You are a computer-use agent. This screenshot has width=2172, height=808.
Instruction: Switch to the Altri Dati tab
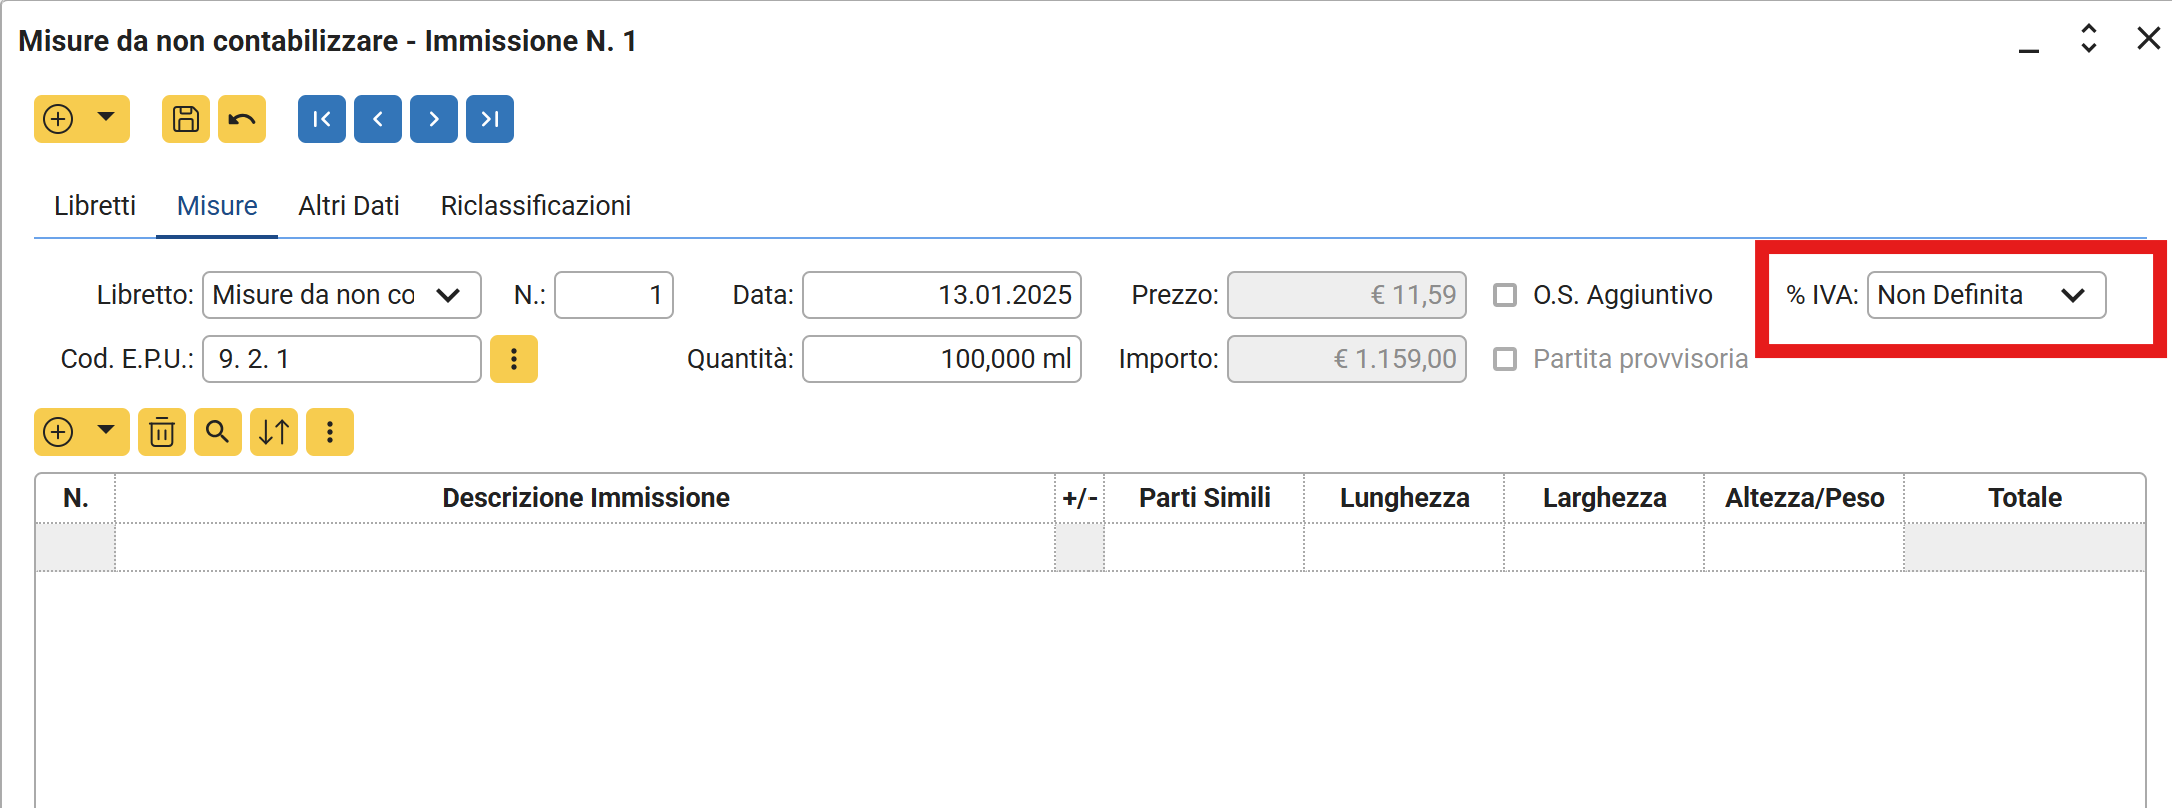point(349,206)
